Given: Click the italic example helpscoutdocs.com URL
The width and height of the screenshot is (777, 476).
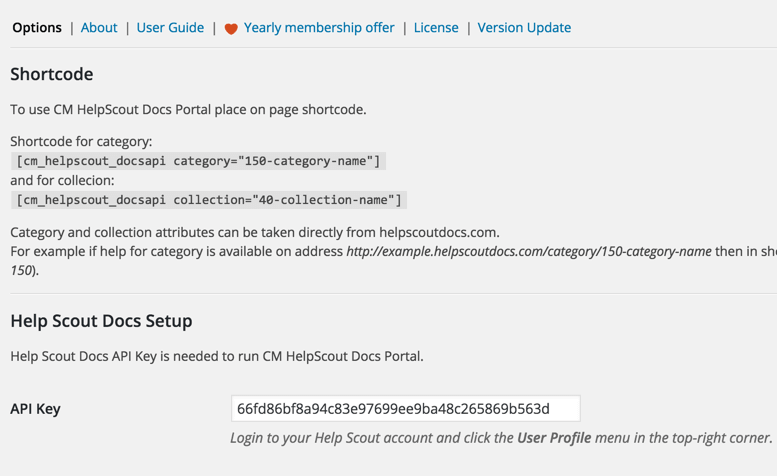Looking at the screenshot, I should 529,251.
